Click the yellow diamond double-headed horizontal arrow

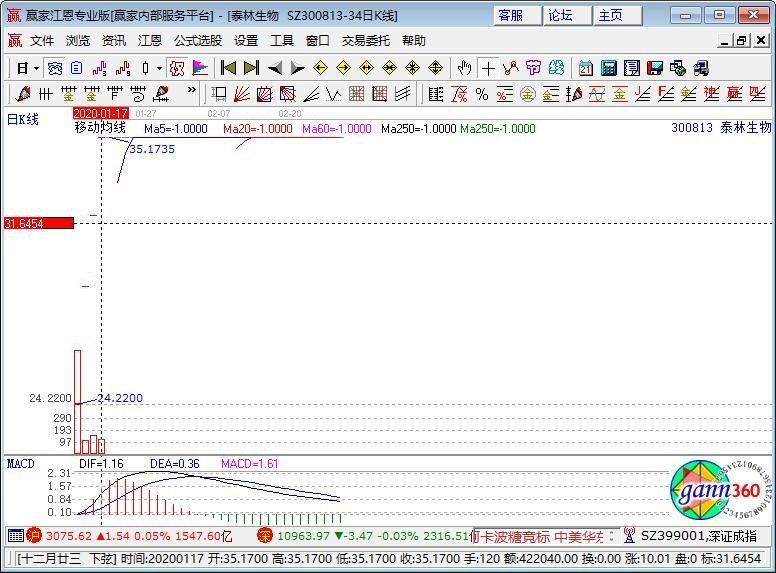pyautogui.click(x=366, y=68)
